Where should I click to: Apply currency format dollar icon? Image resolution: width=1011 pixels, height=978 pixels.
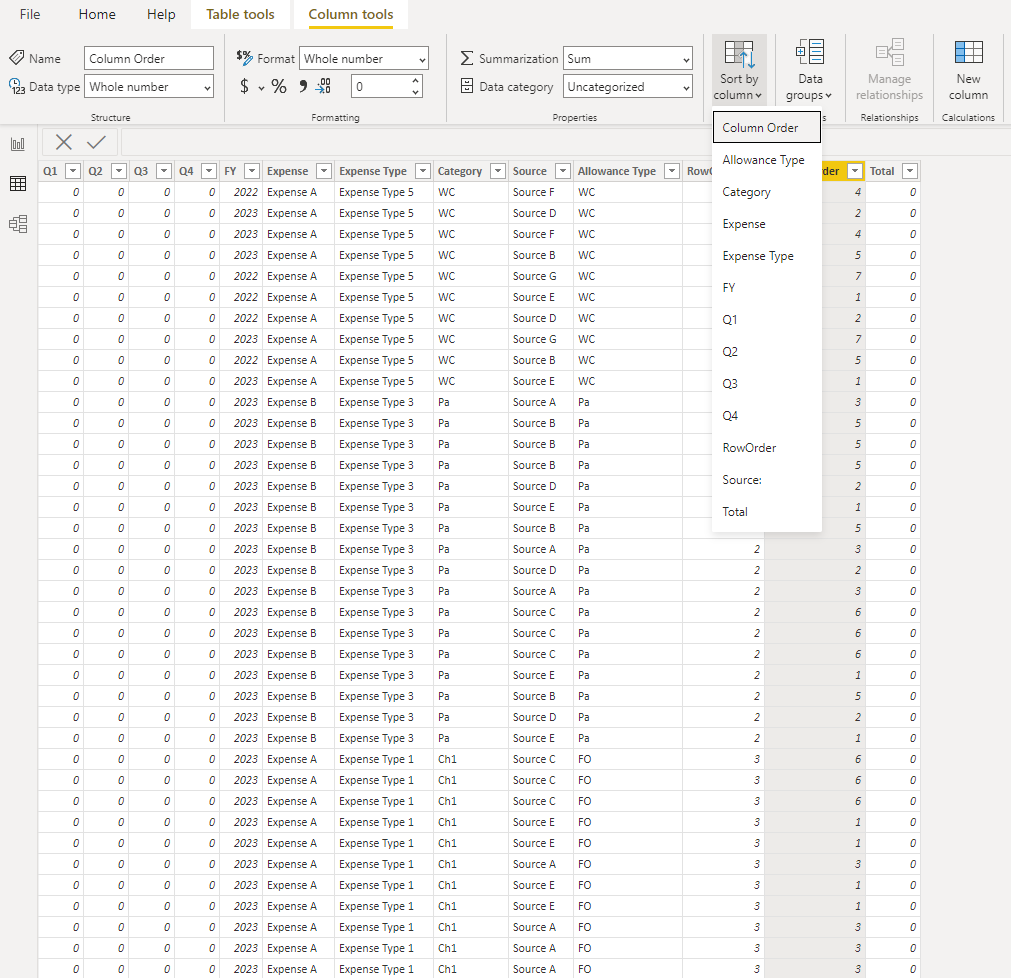[x=244, y=86]
